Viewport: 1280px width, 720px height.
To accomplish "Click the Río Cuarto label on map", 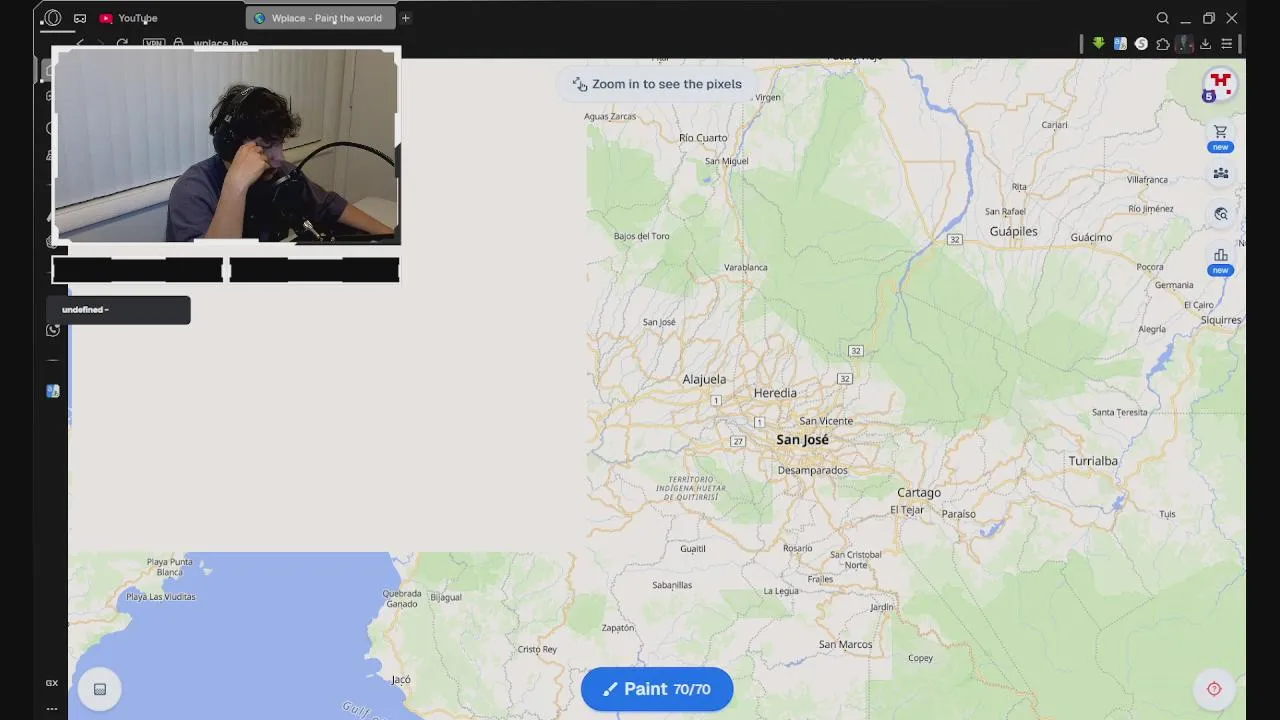I will point(703,138).
